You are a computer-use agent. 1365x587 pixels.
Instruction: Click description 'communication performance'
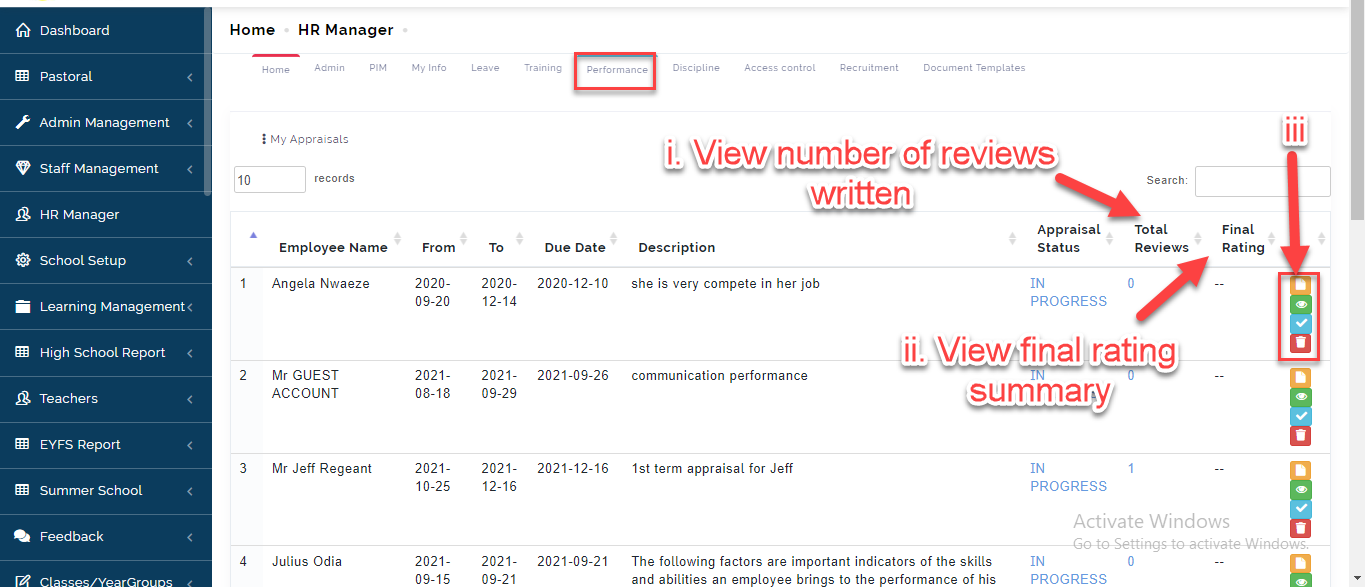(719, 376)
